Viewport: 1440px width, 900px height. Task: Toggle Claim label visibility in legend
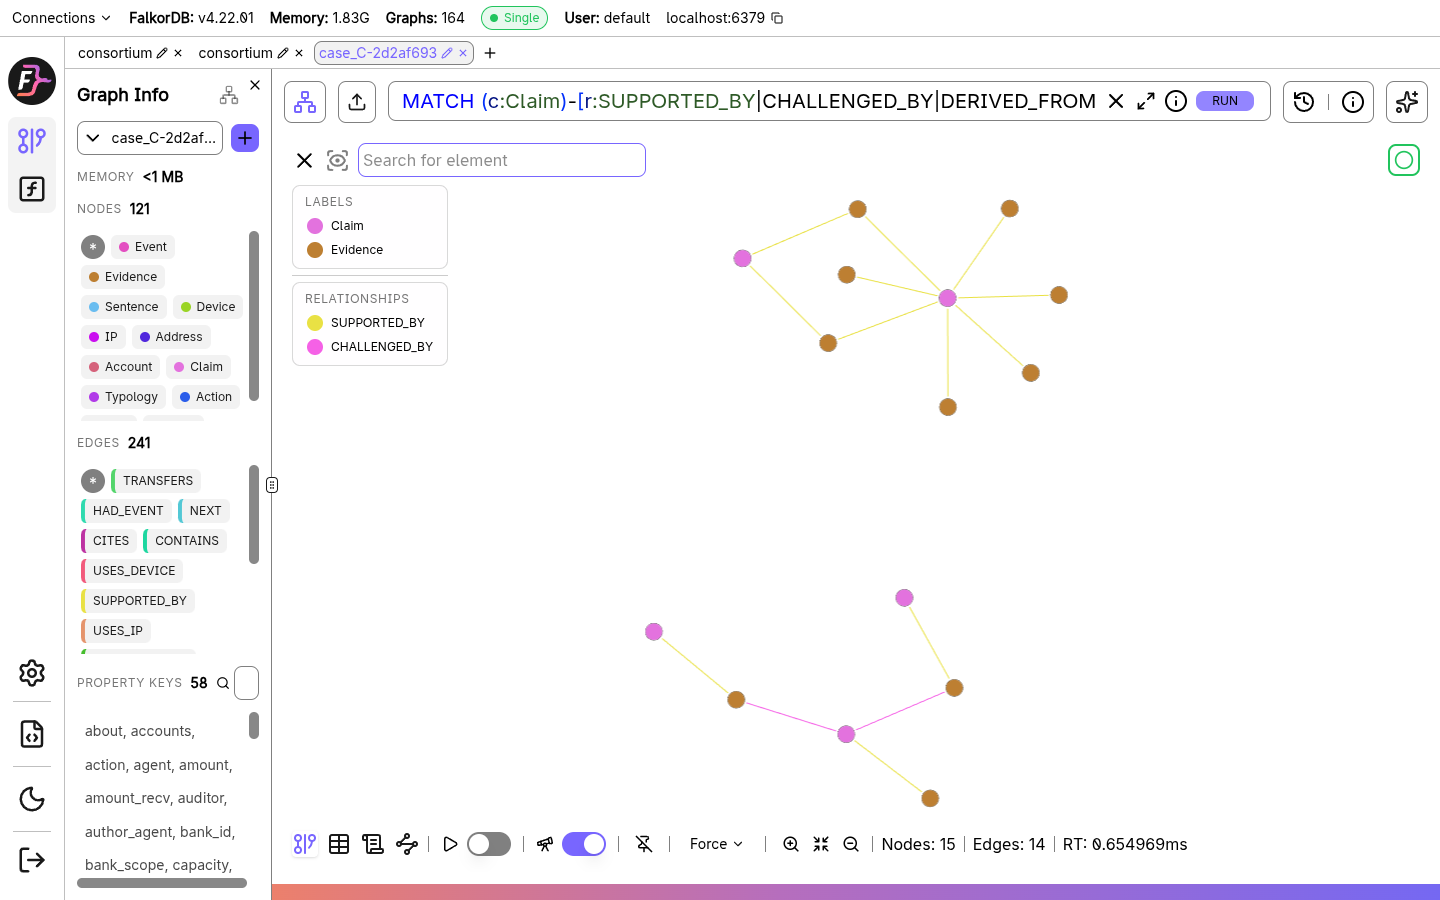336,226
